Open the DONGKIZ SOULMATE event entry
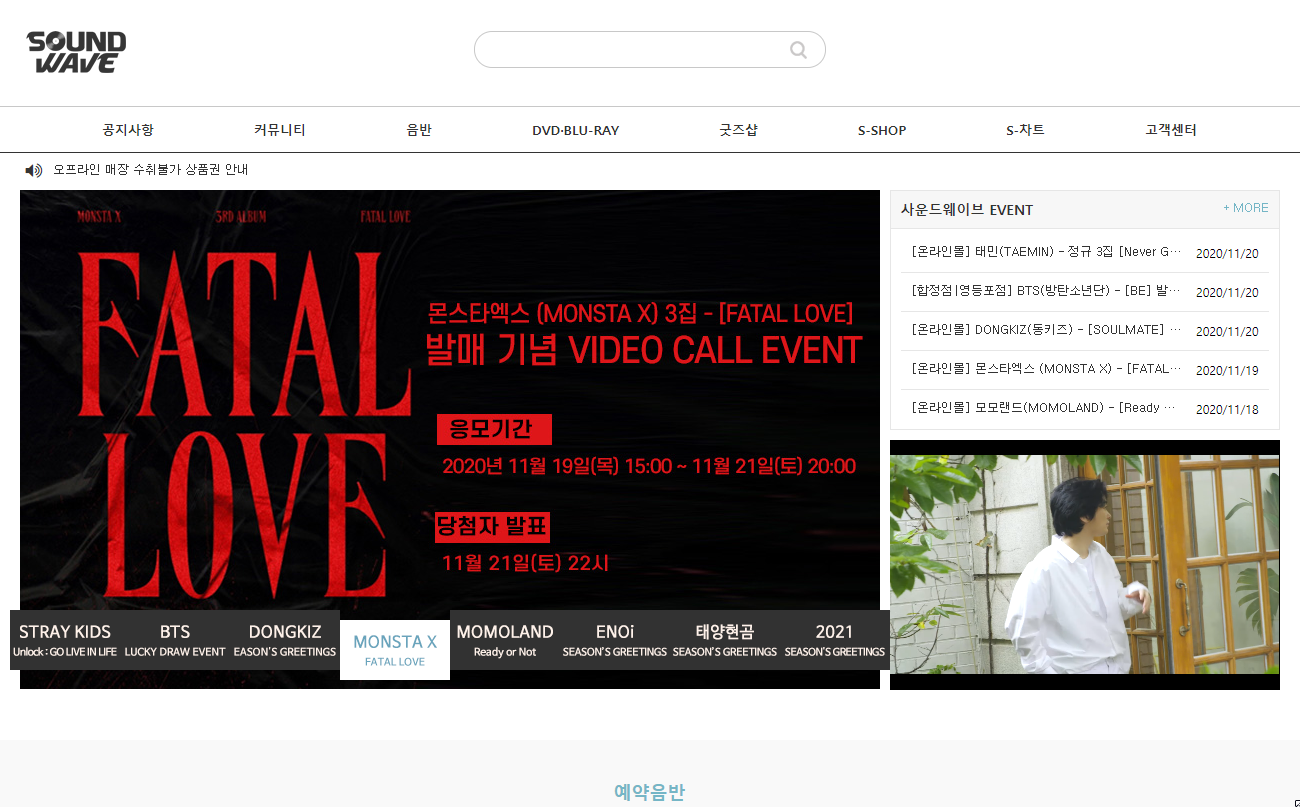This screenshot has height=807, width=1300. (1046, 330)
